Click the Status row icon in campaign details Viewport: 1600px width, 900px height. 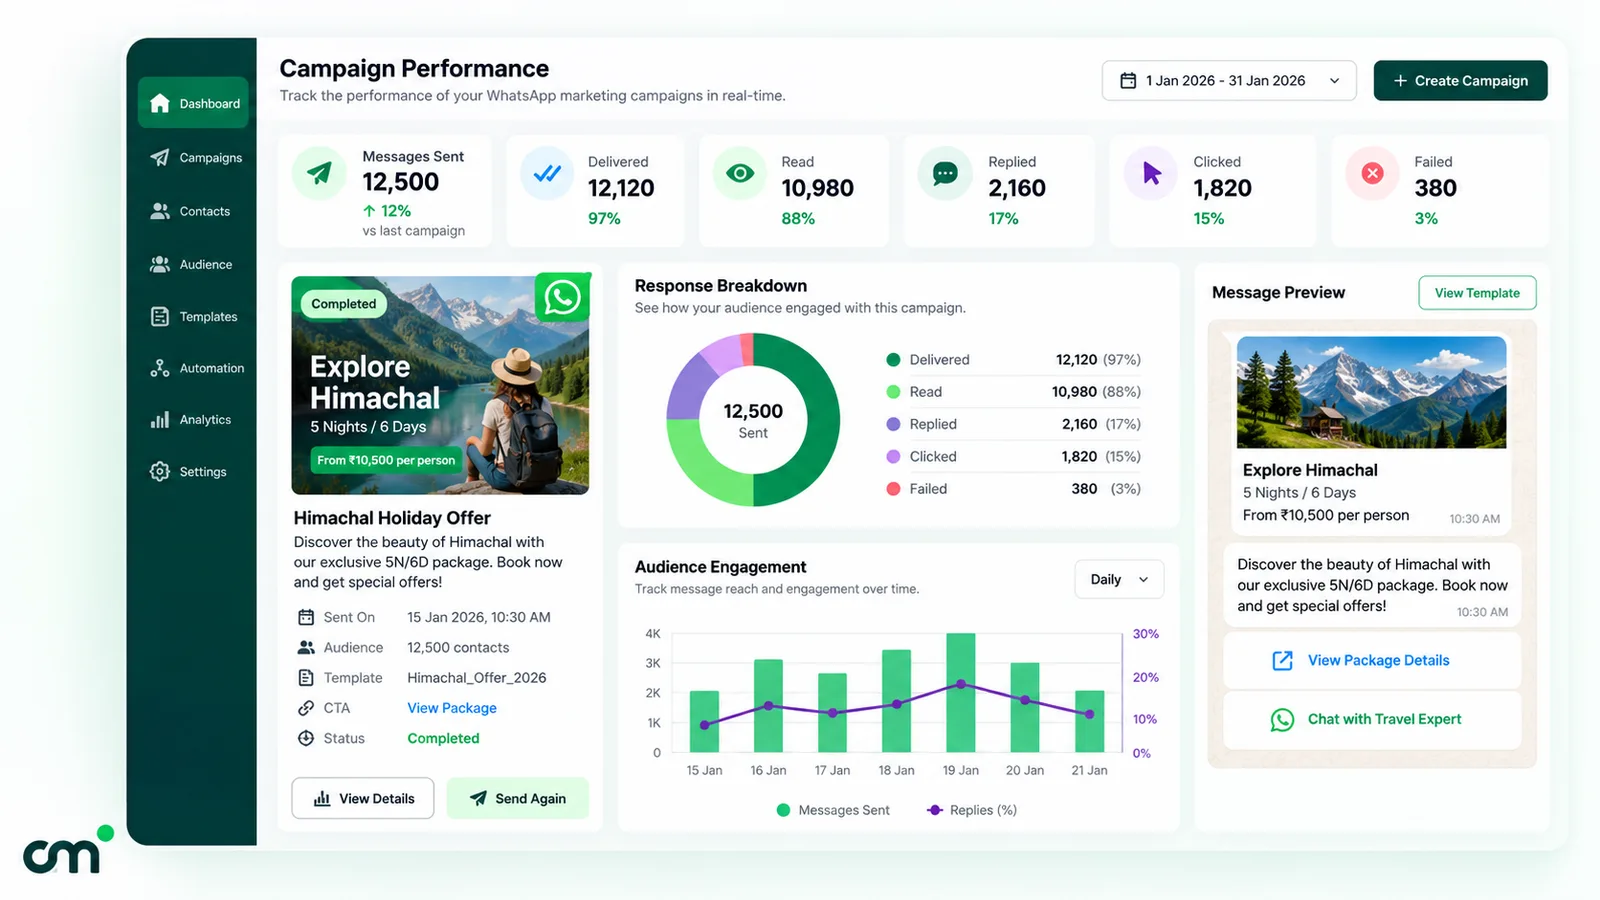click(x=306, y=738)
